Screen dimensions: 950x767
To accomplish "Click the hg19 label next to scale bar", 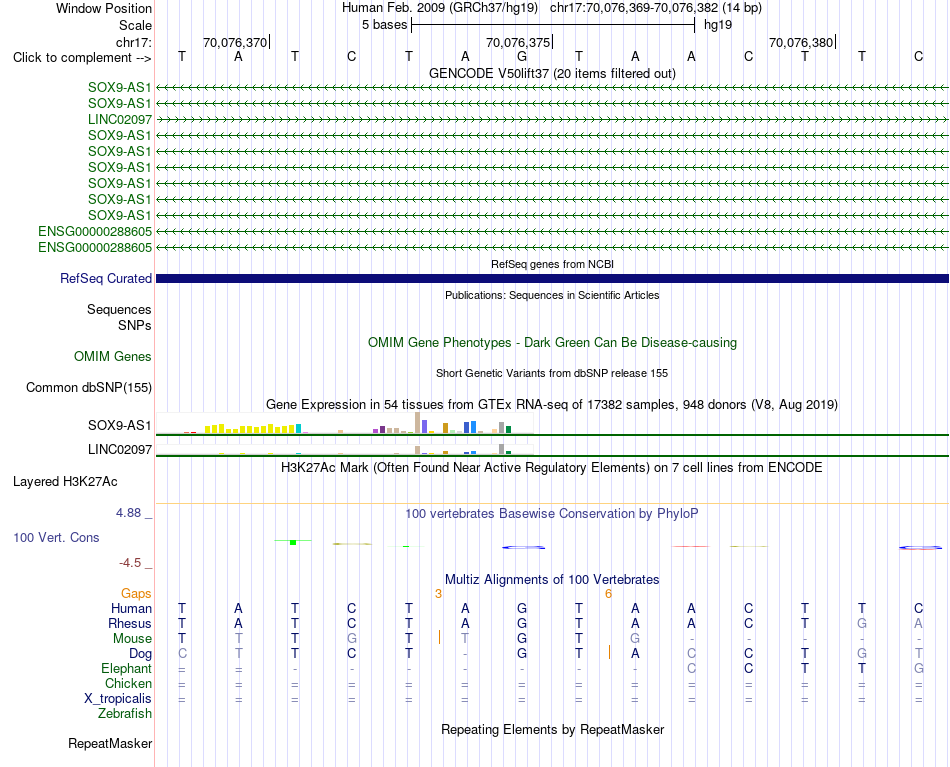I will (x=718, y=25).
